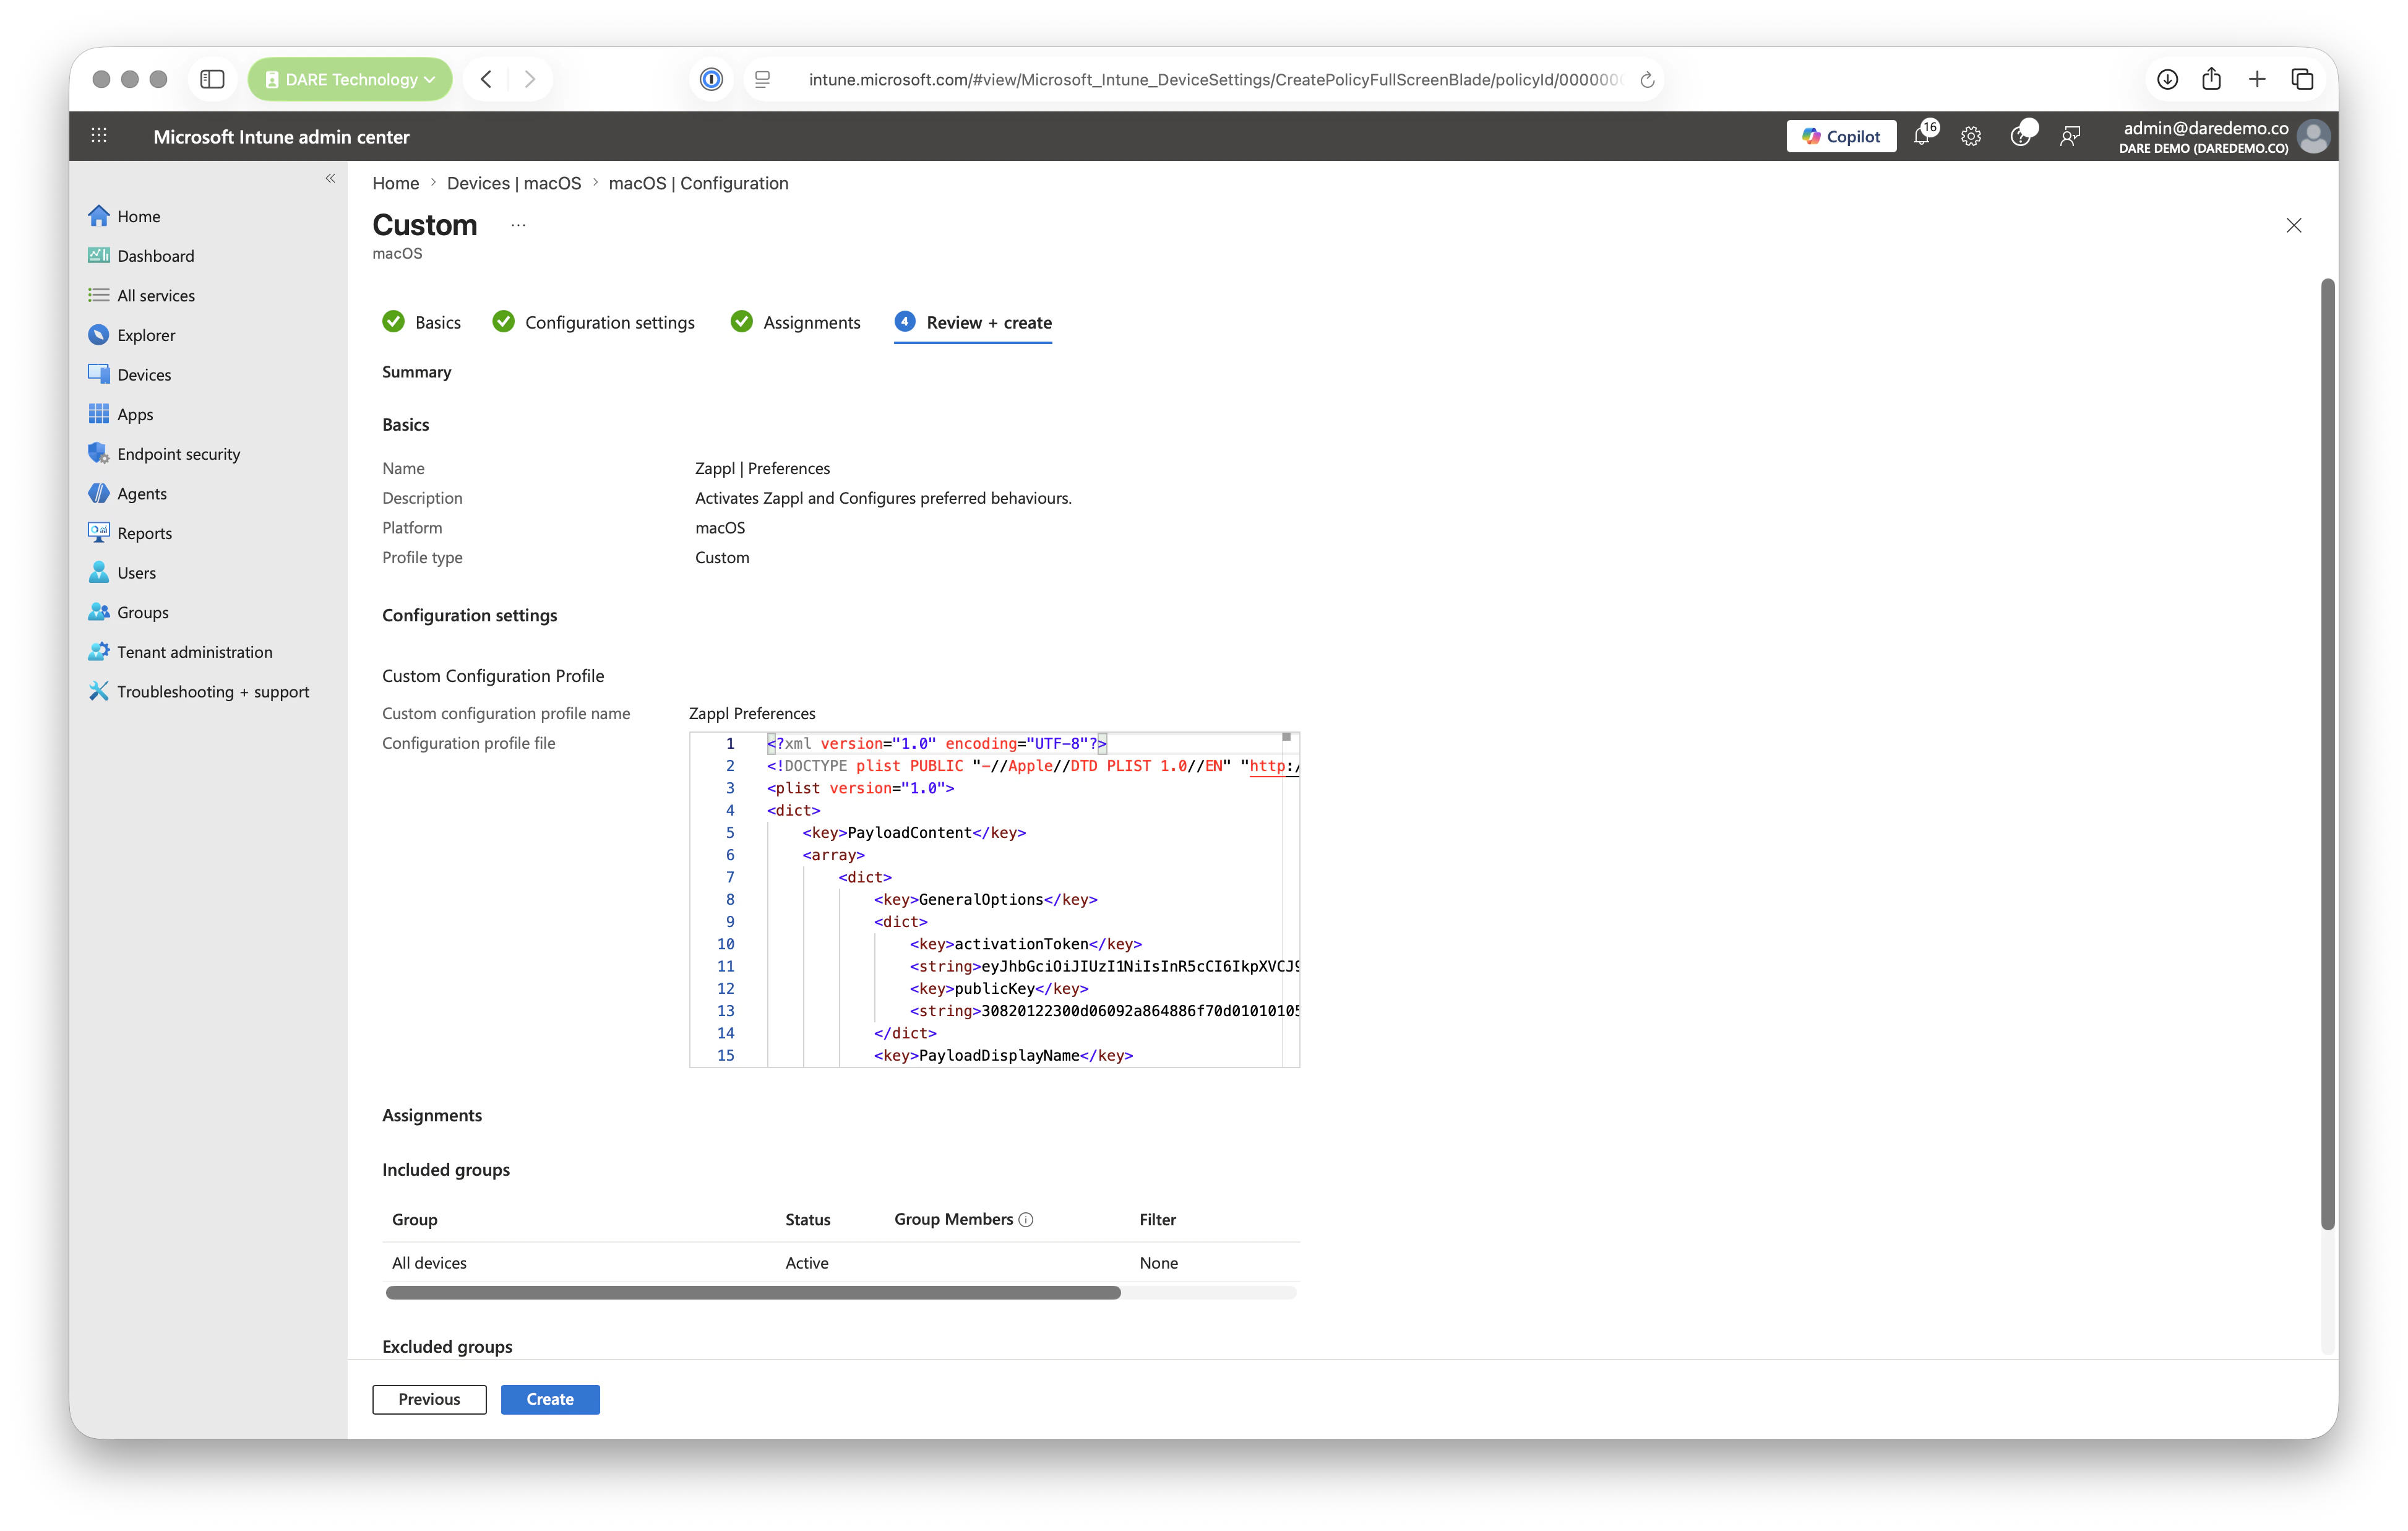Open the Intune settings gear

[1970, 136]
